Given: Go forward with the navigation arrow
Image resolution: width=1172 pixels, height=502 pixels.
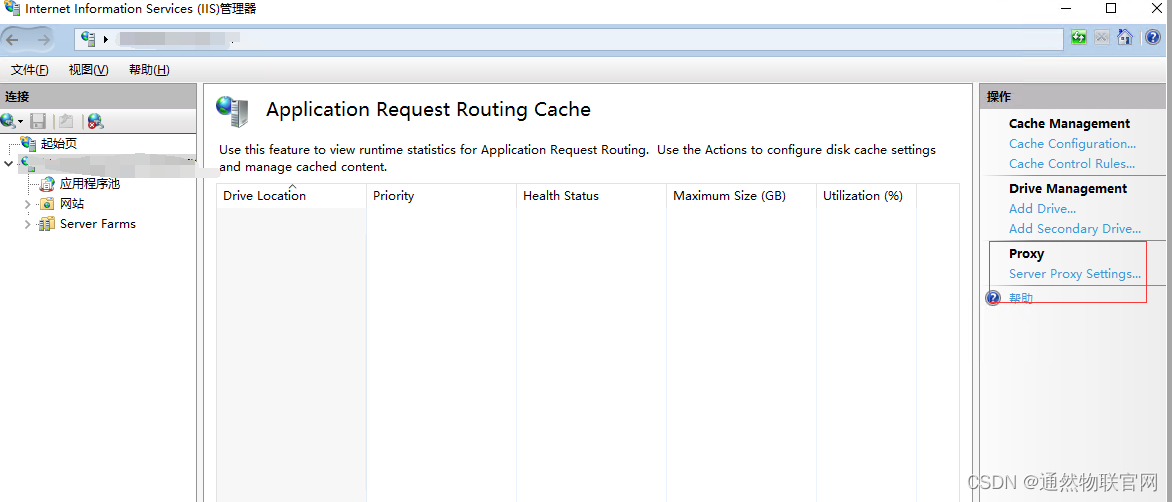Looking at the screenshot, I should pyautogui.click(x=43, y=40).
